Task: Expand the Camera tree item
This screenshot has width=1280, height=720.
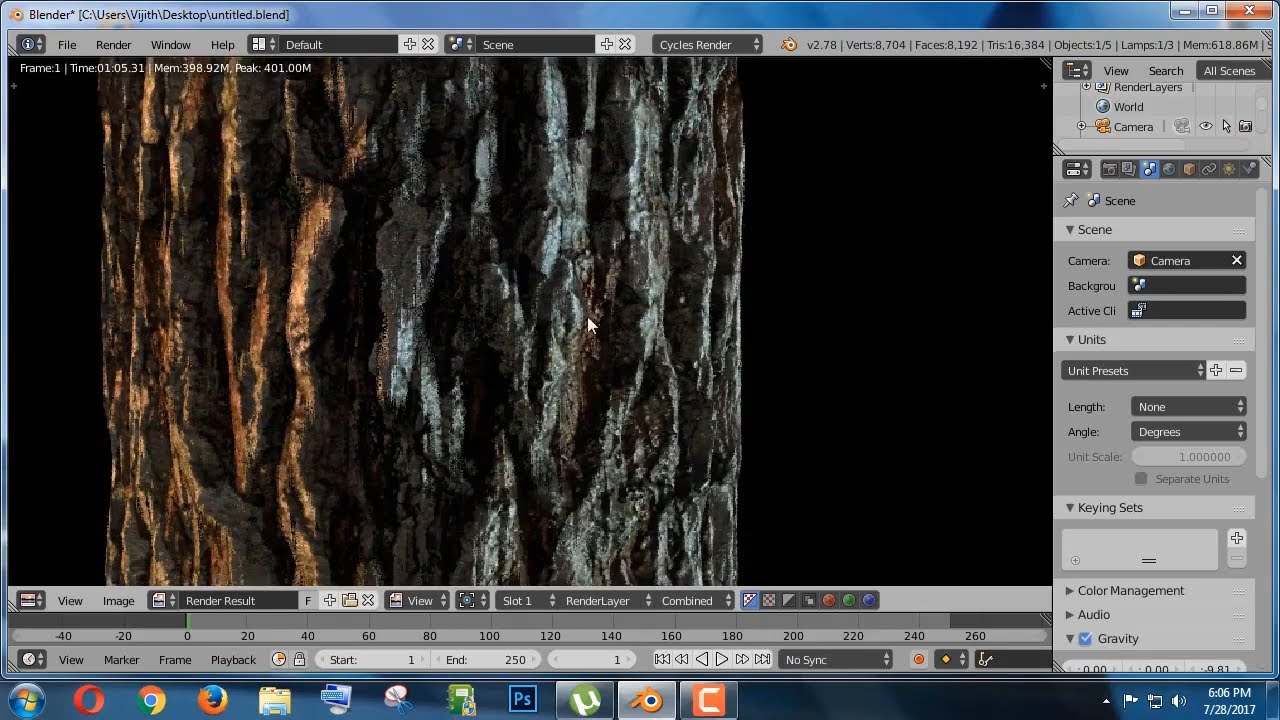Action: click(1081, 126)
